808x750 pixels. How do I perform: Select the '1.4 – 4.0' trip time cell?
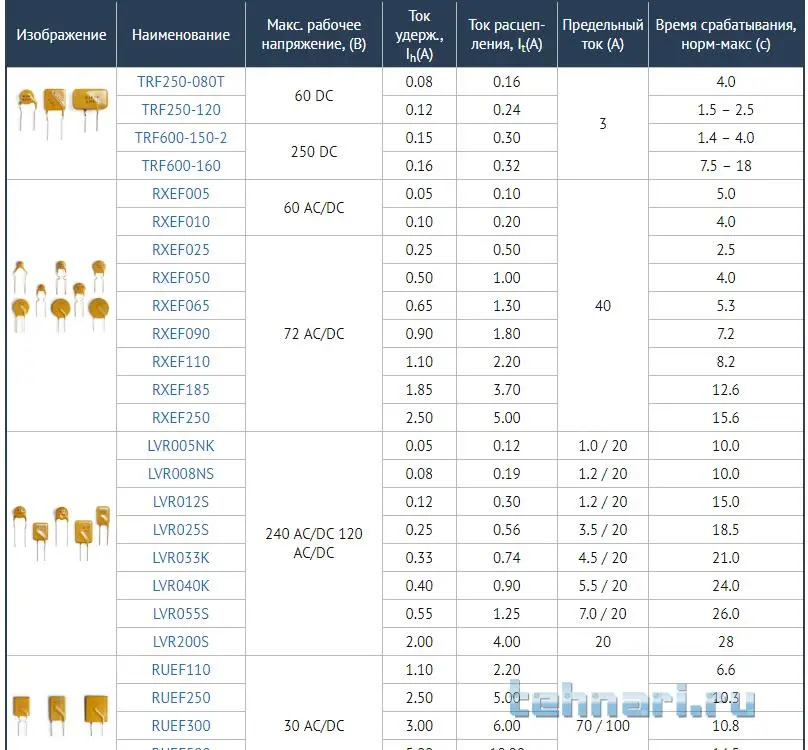pyautogui.click(x=726, y=138)
